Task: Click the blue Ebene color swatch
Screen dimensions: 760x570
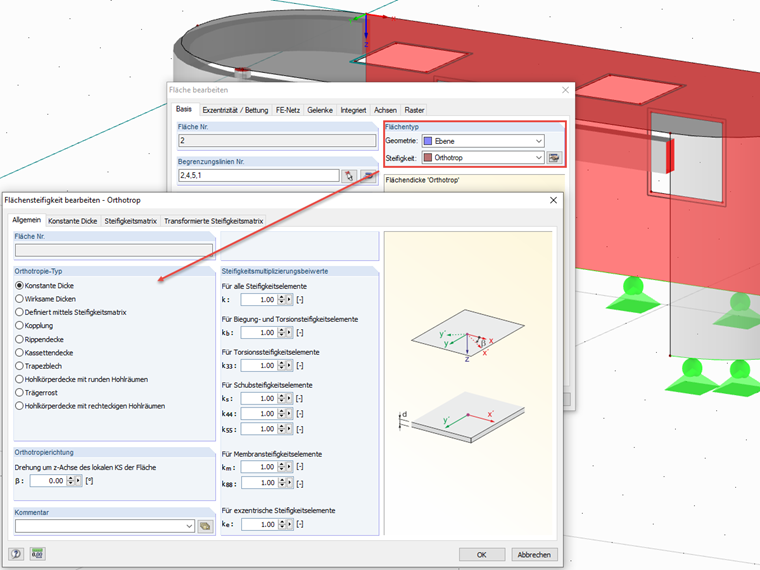Action: point(428,141)
